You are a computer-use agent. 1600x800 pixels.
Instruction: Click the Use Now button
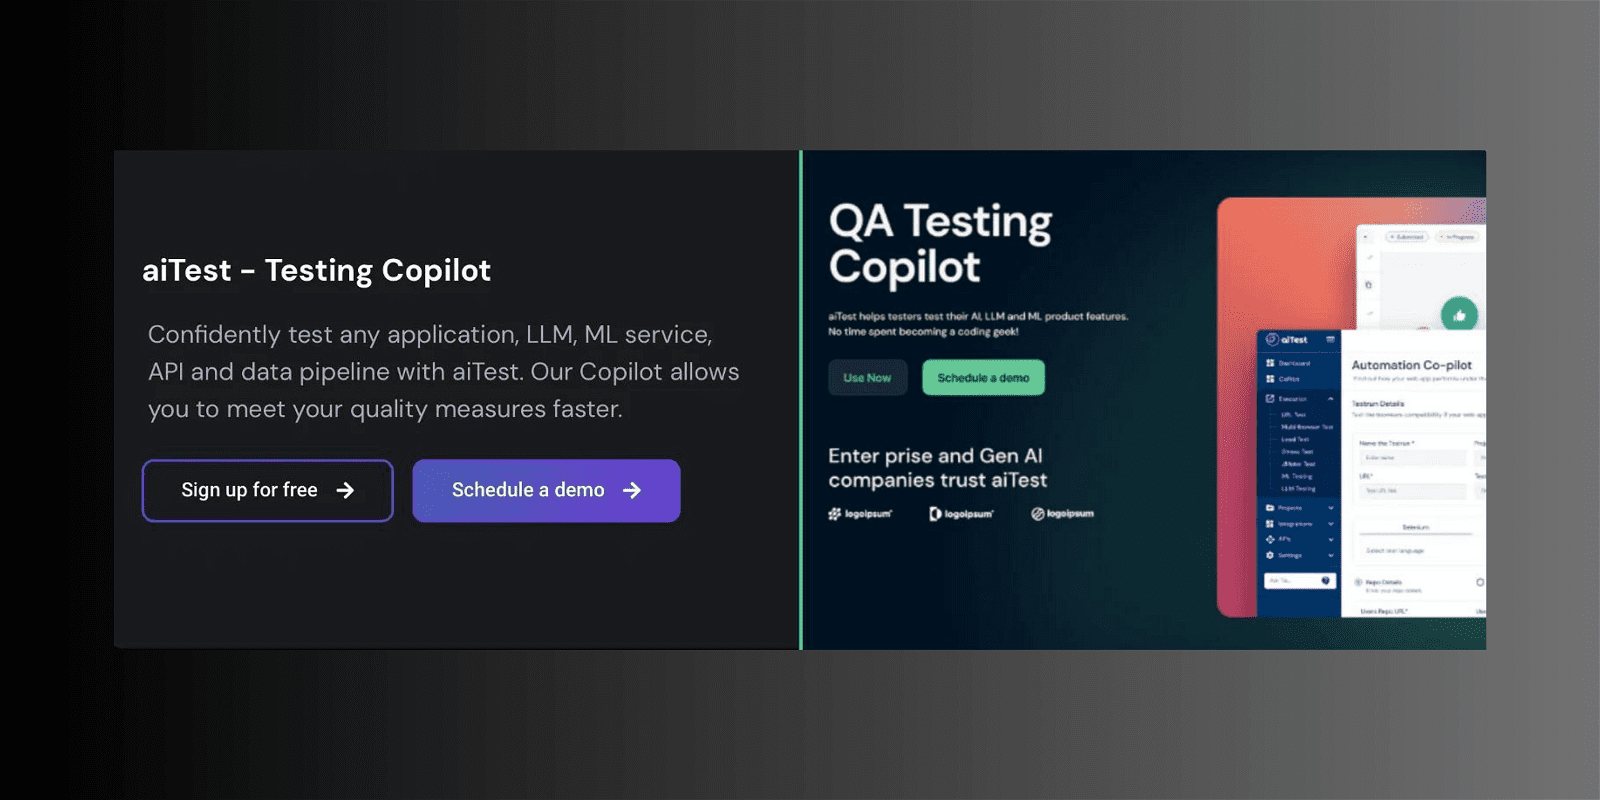866,377
